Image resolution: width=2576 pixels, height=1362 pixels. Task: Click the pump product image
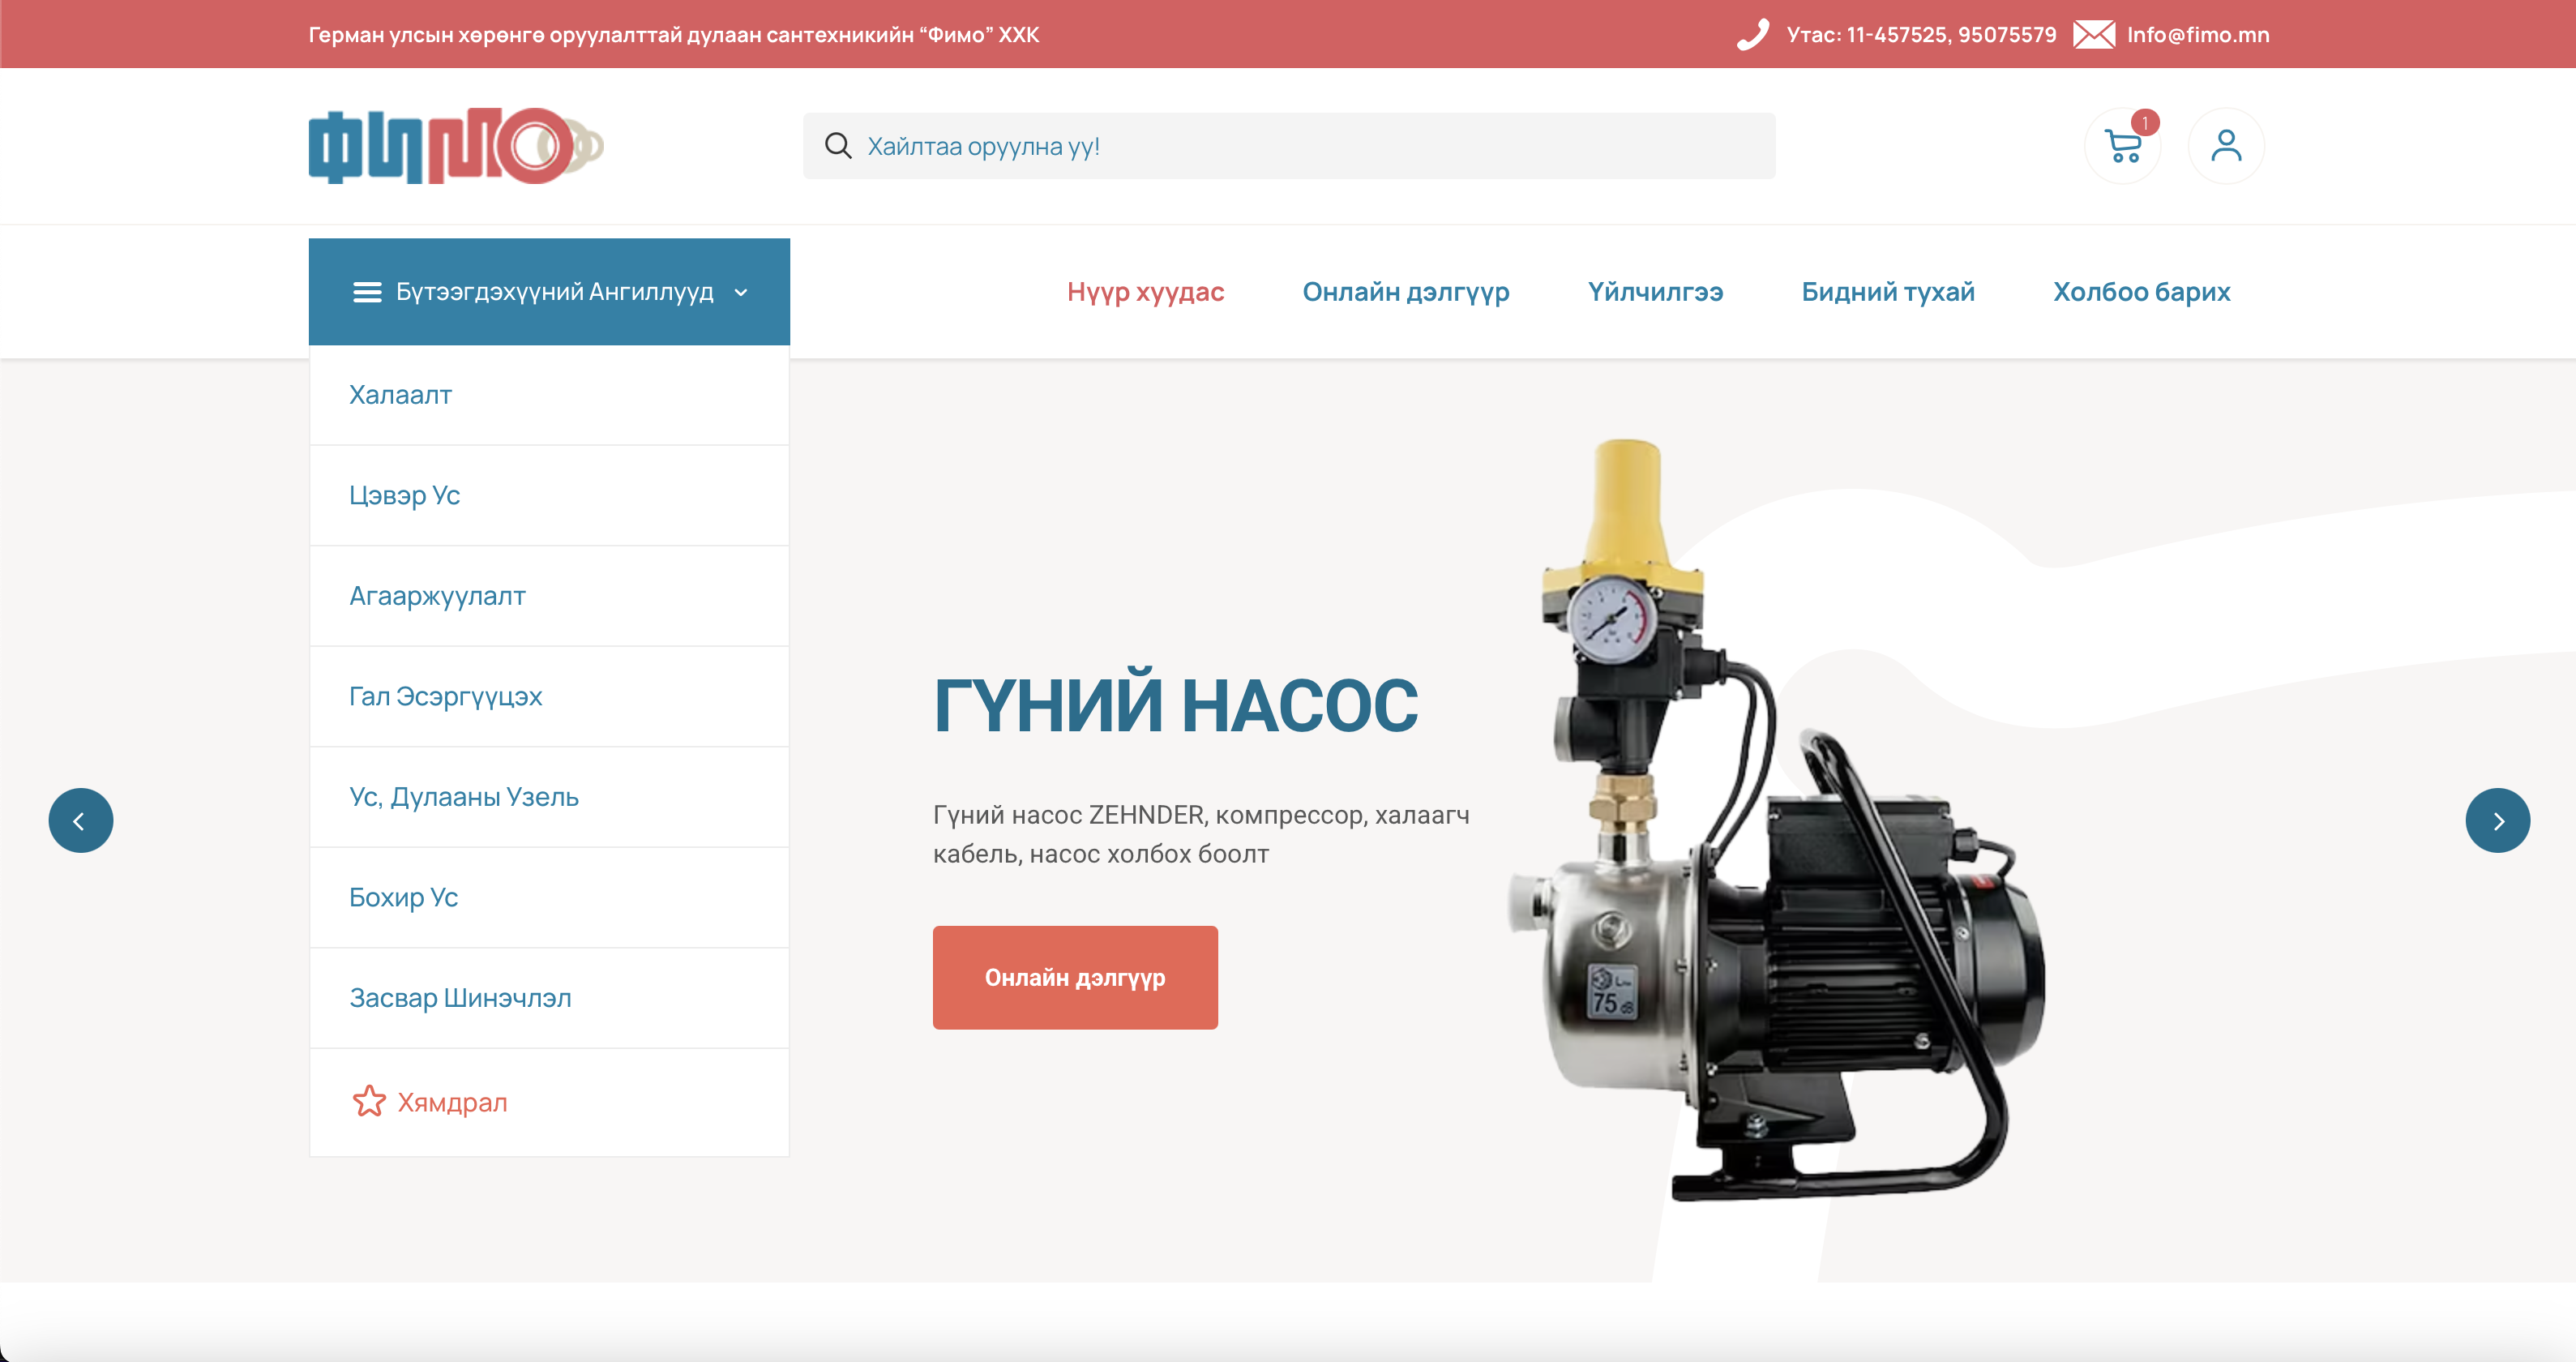pos(1777,820)
